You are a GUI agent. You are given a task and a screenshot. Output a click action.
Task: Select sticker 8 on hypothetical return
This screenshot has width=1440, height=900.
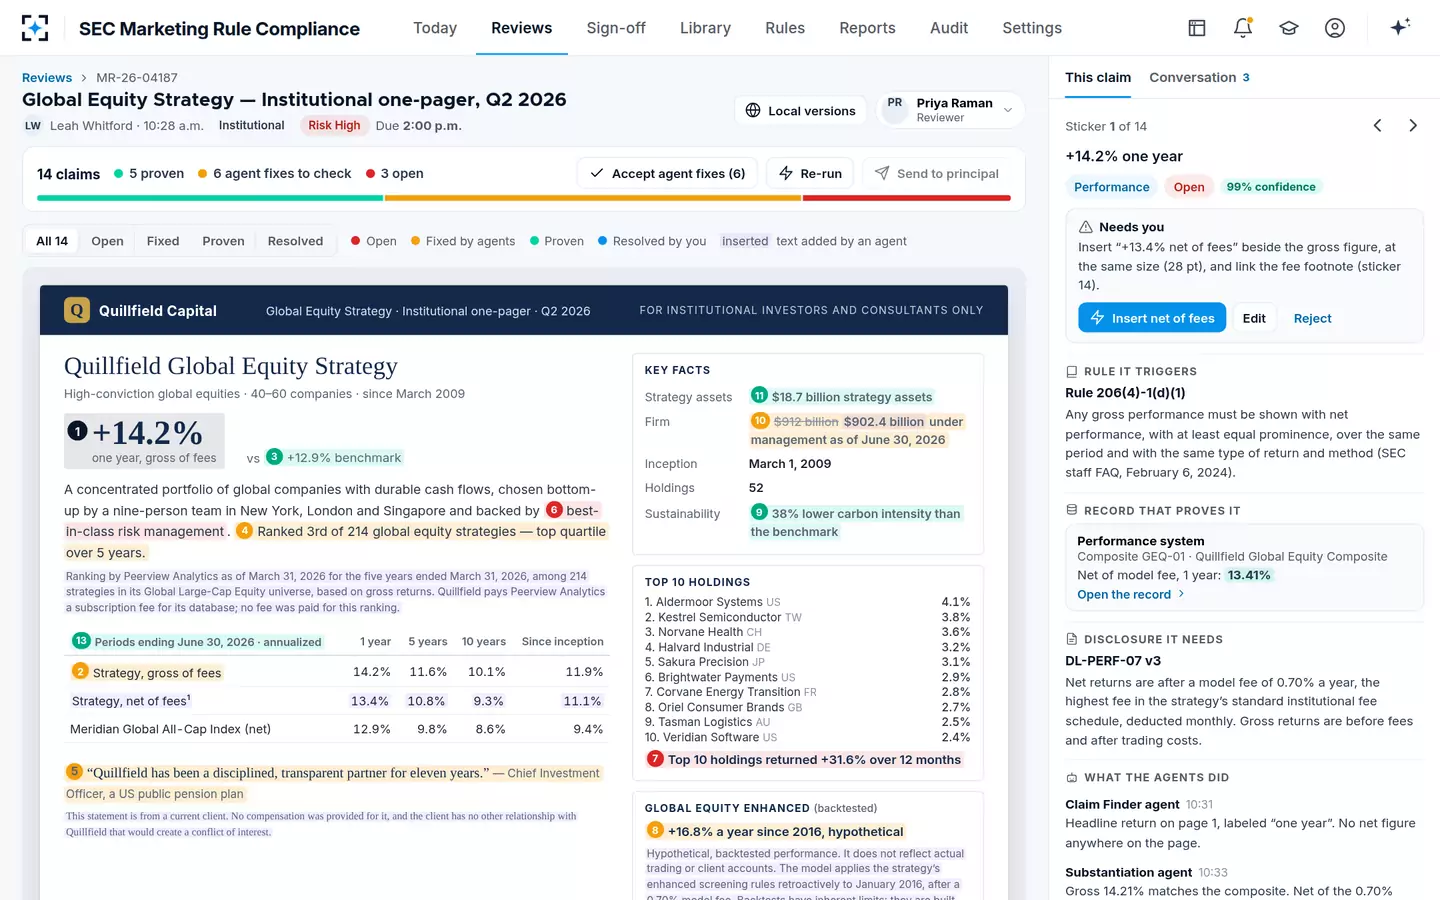pyautogui.click(x=656, y=830)
